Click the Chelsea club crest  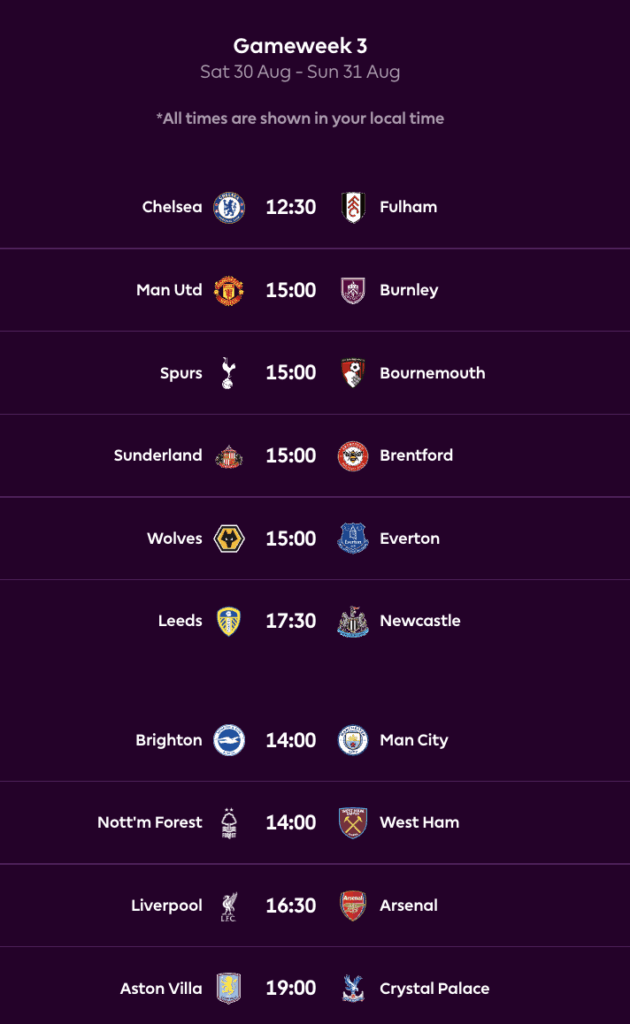tap(227, 206)
